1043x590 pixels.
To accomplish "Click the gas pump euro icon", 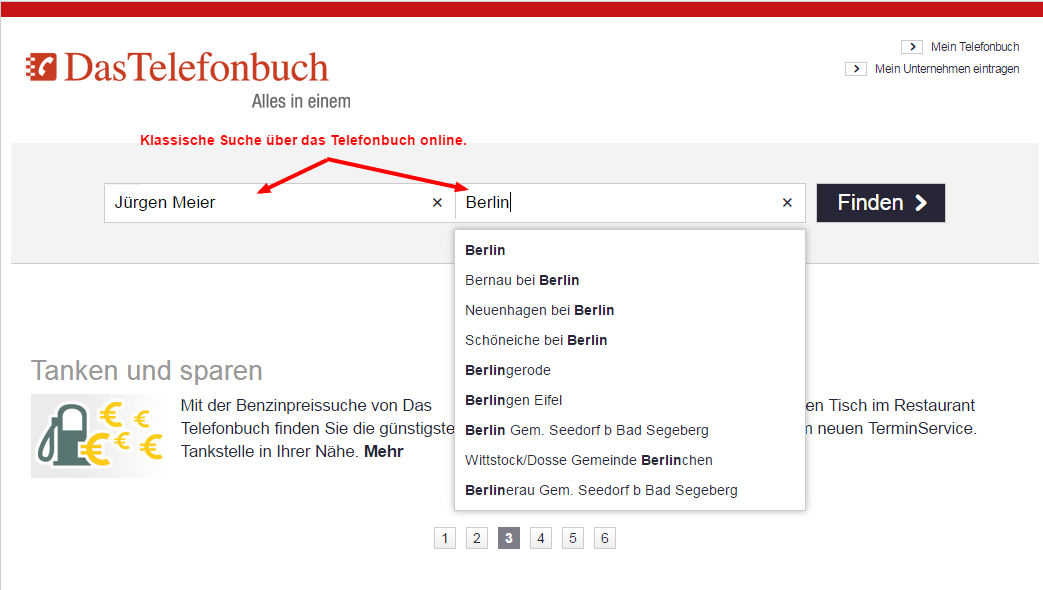I will click(97, 436).
